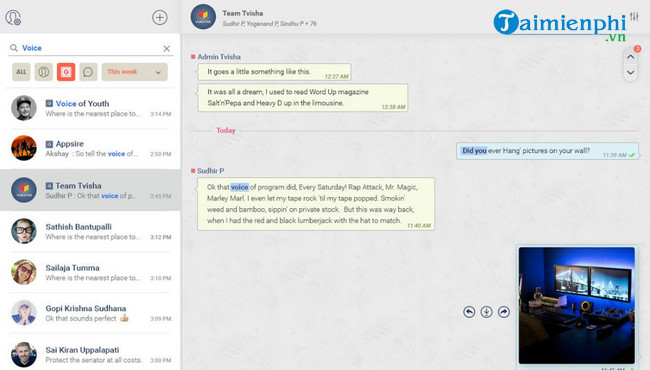This screenshot has height=370, width=650.
Task: Jump to previous search result arrow
Action: click(631, 57)
